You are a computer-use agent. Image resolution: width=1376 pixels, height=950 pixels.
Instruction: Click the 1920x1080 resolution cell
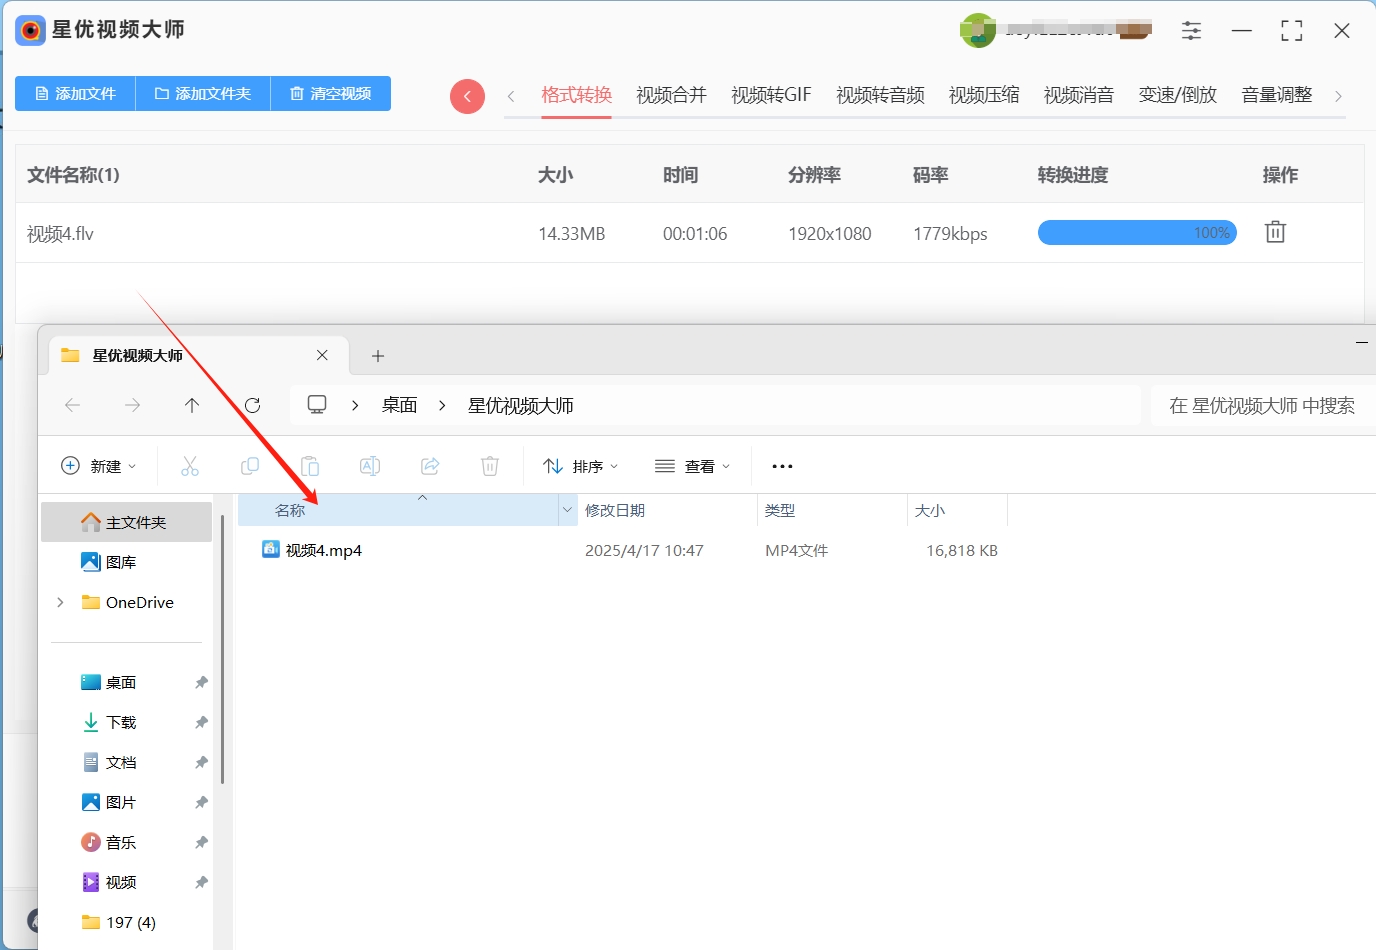click(830, 234)
